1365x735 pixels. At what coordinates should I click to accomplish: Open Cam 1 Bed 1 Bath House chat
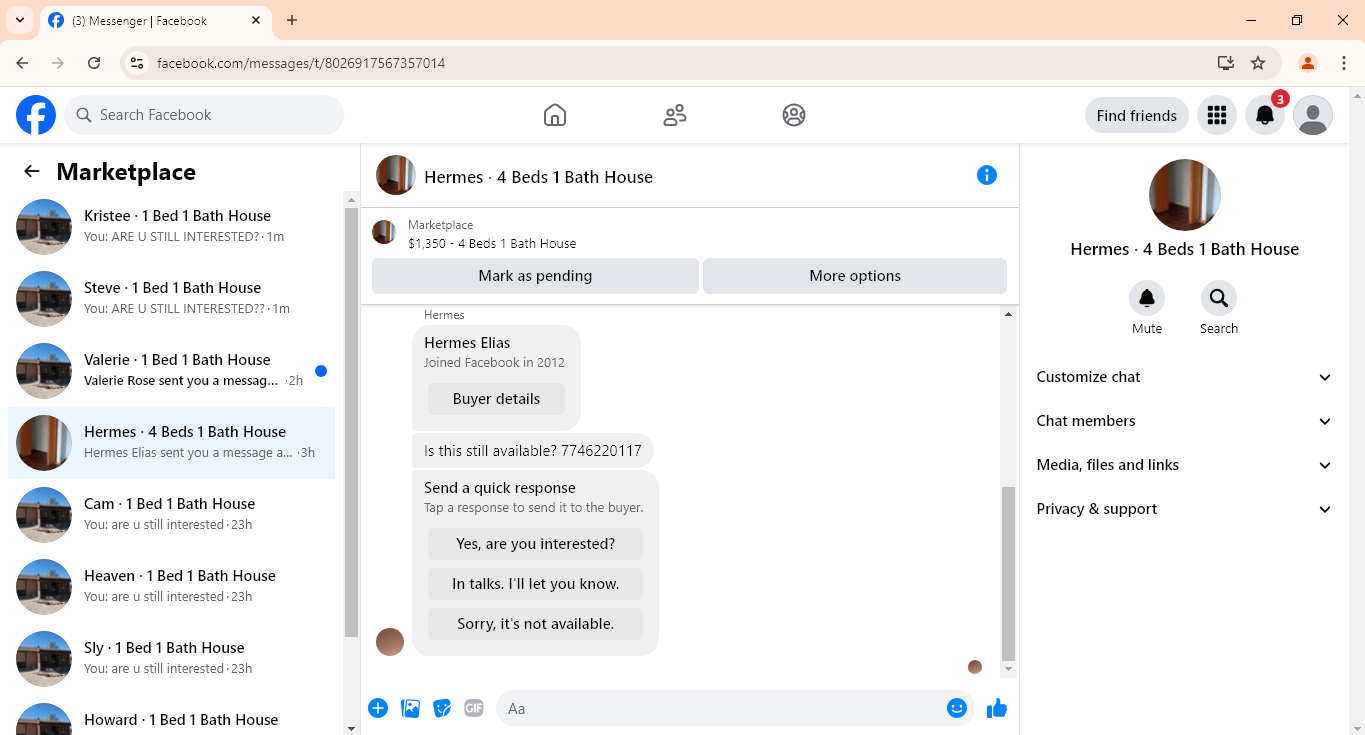pos(172,515)
